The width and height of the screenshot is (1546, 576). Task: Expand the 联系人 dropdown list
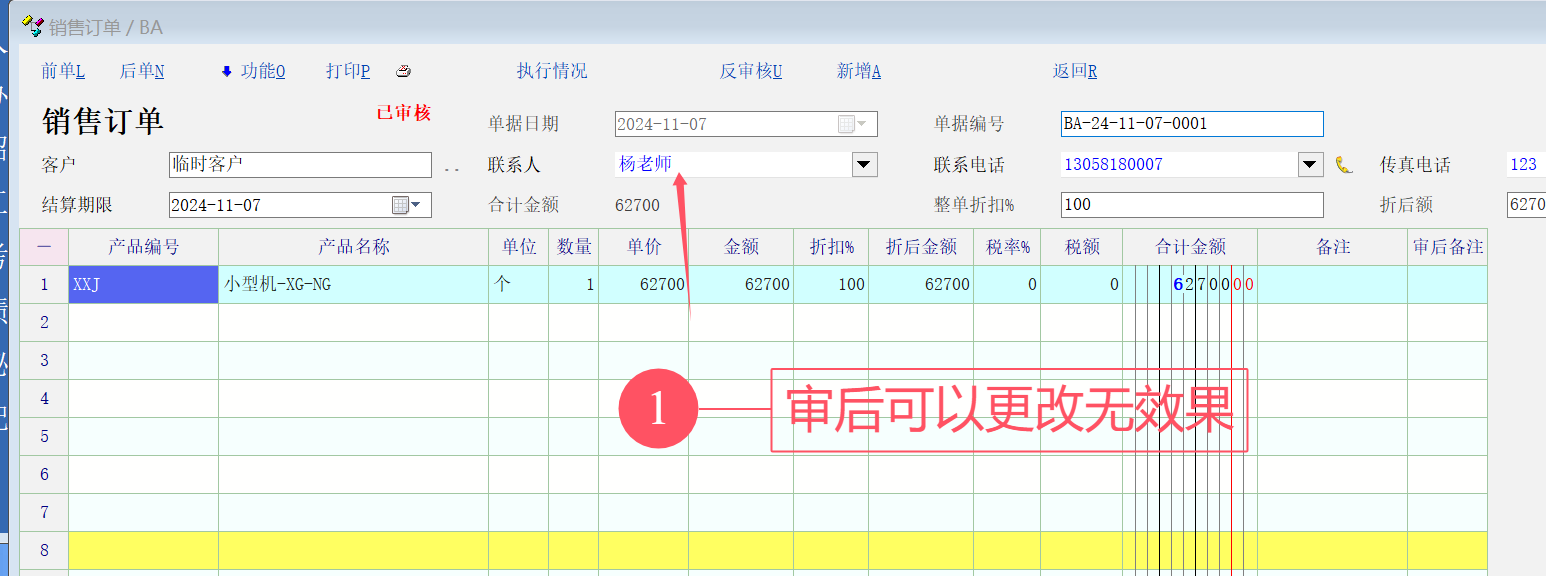[x=864, y=165]
